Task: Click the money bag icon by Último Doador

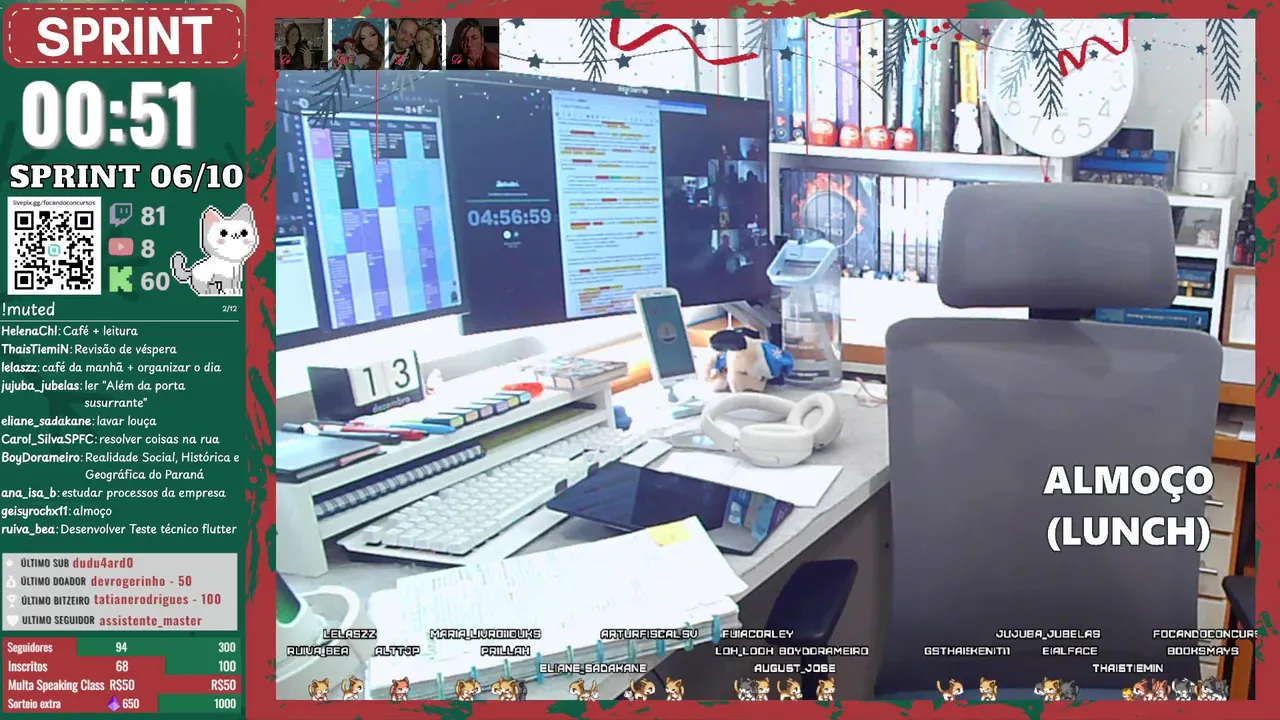Action: (x=11, y=581)
